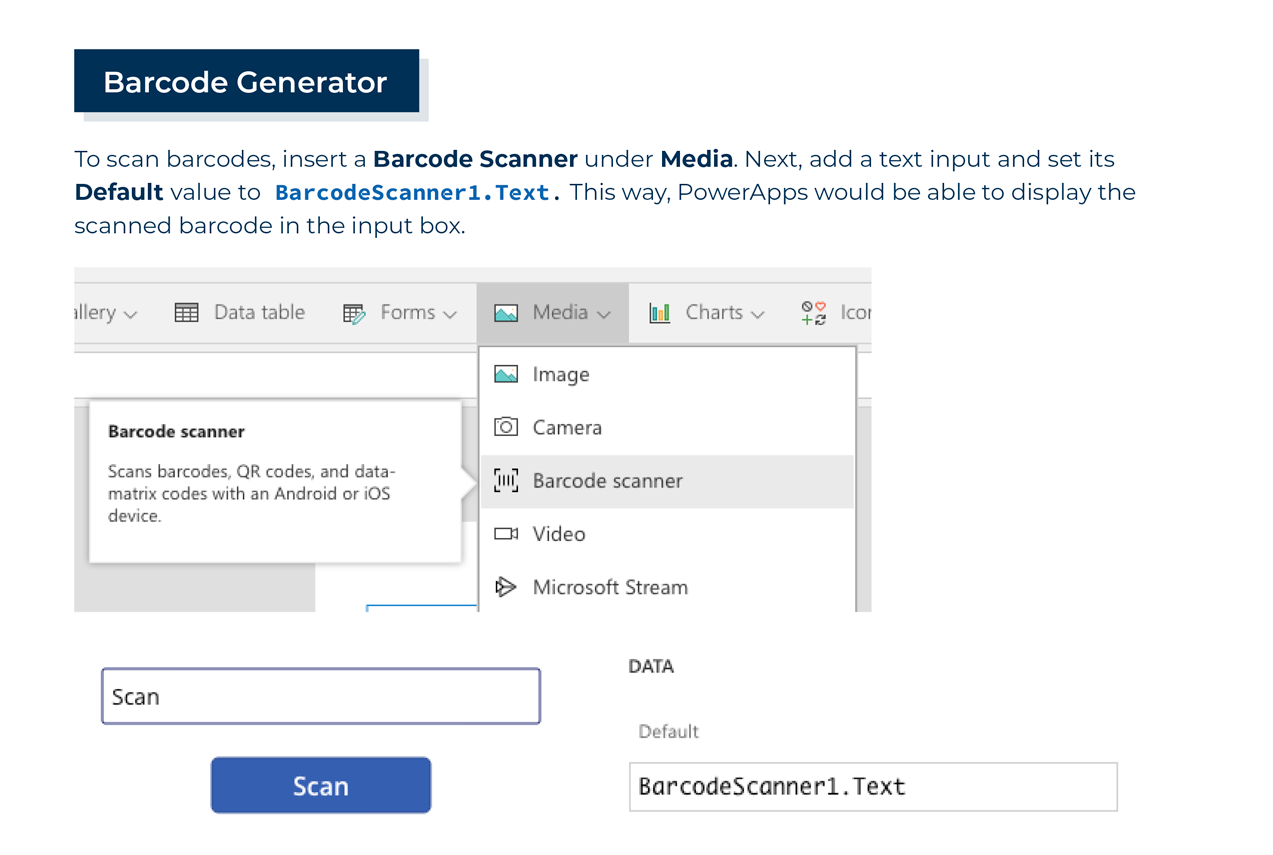Choose Microsoft Stream from Media menu

610,587
